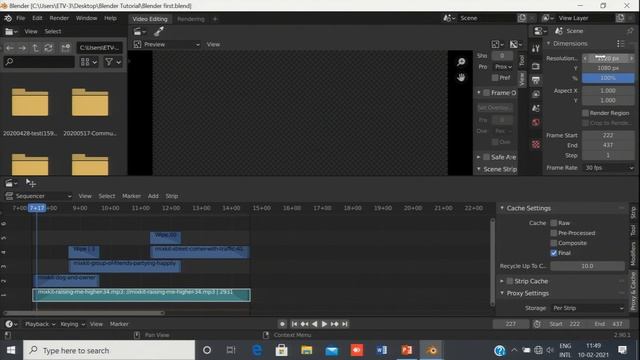
Task: Open the Sequencer view type dropdown
Action: 38,196
